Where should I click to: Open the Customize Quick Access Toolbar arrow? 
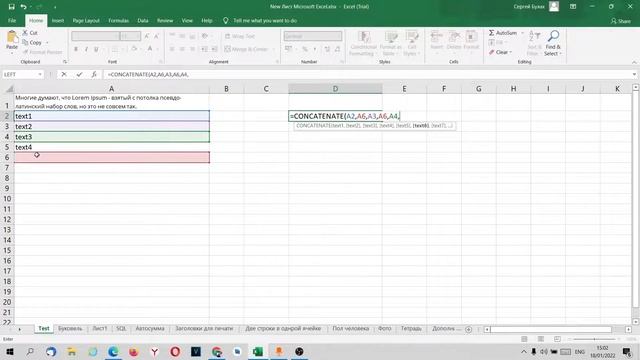click(55, 7)
